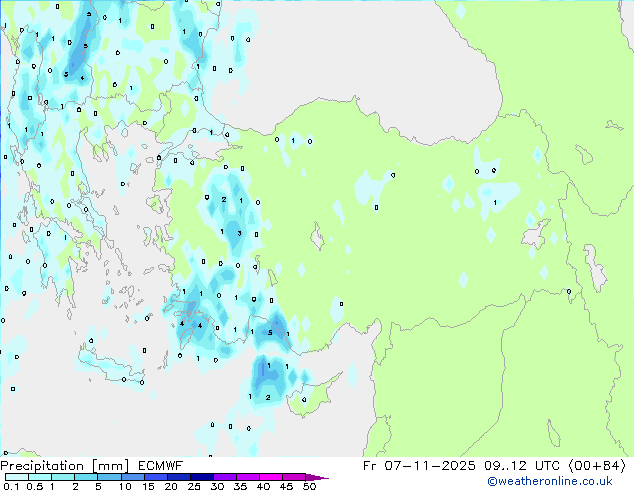Click the legend number '40'

click(263, 486)
